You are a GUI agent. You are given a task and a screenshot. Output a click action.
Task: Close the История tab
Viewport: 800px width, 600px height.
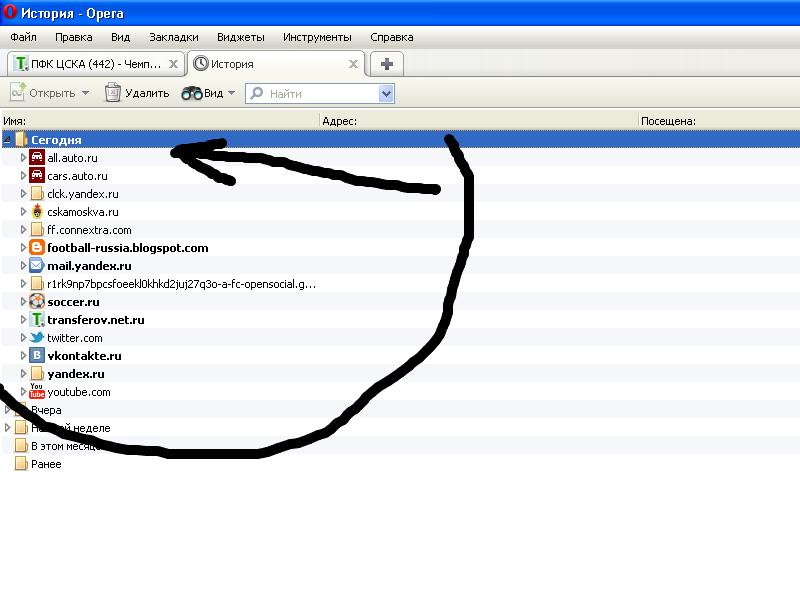(353, 64)
